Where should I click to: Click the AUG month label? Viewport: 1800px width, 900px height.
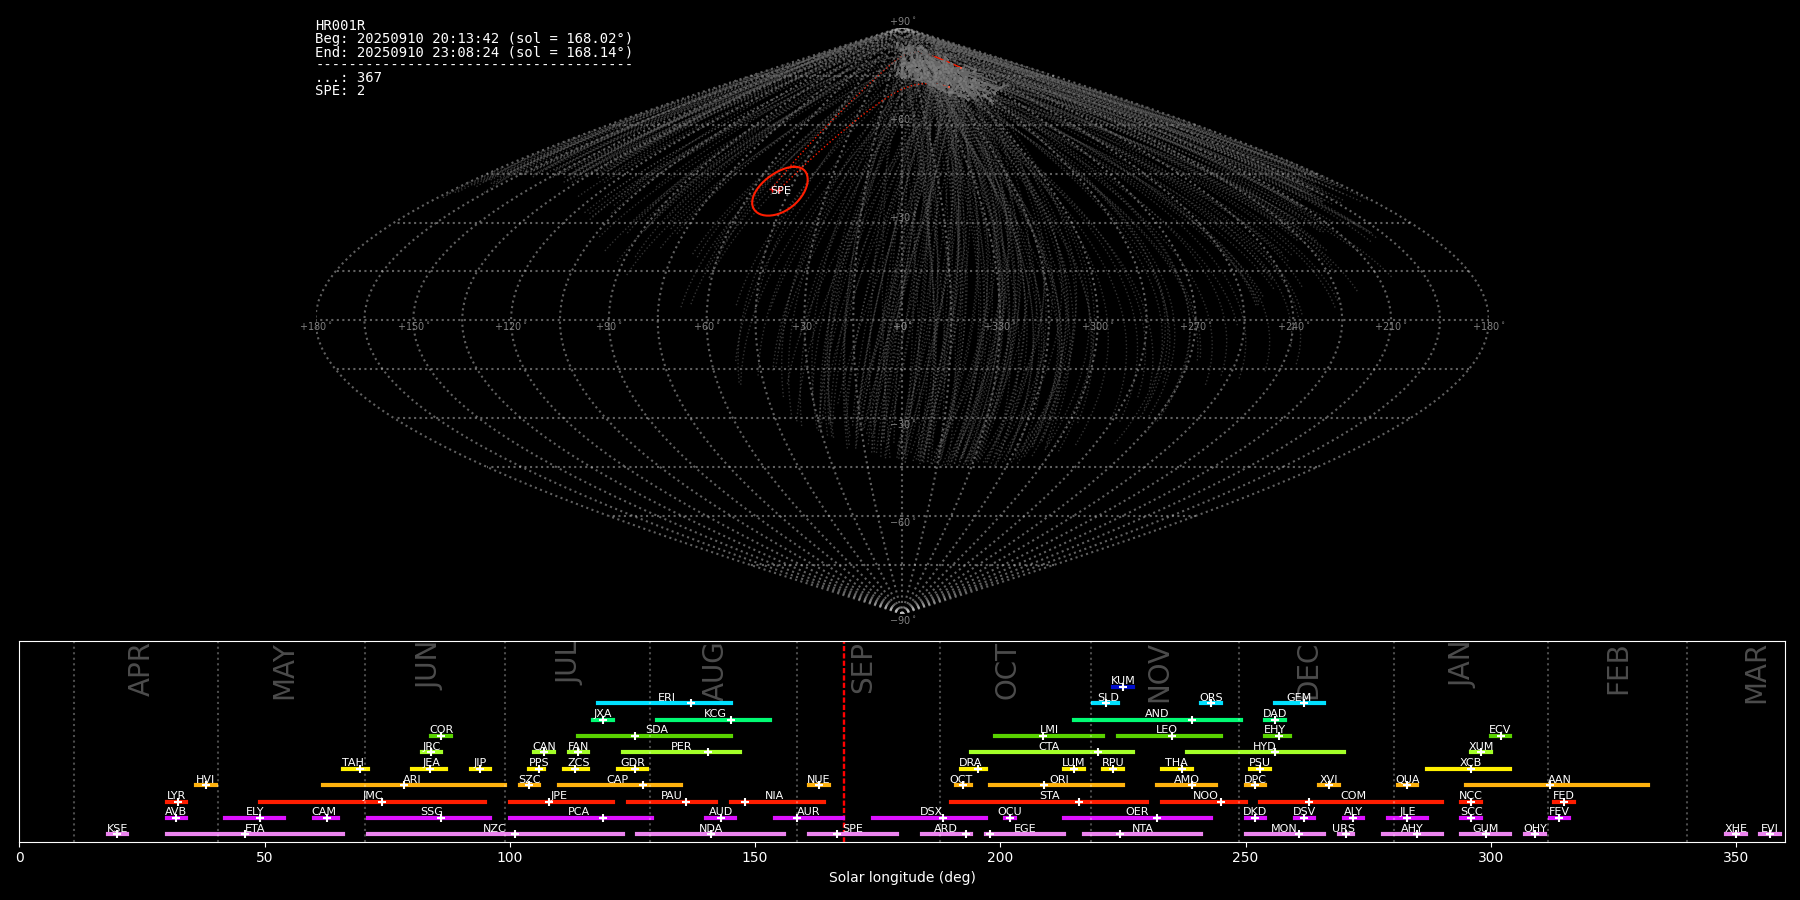click(x=713, y=672)
